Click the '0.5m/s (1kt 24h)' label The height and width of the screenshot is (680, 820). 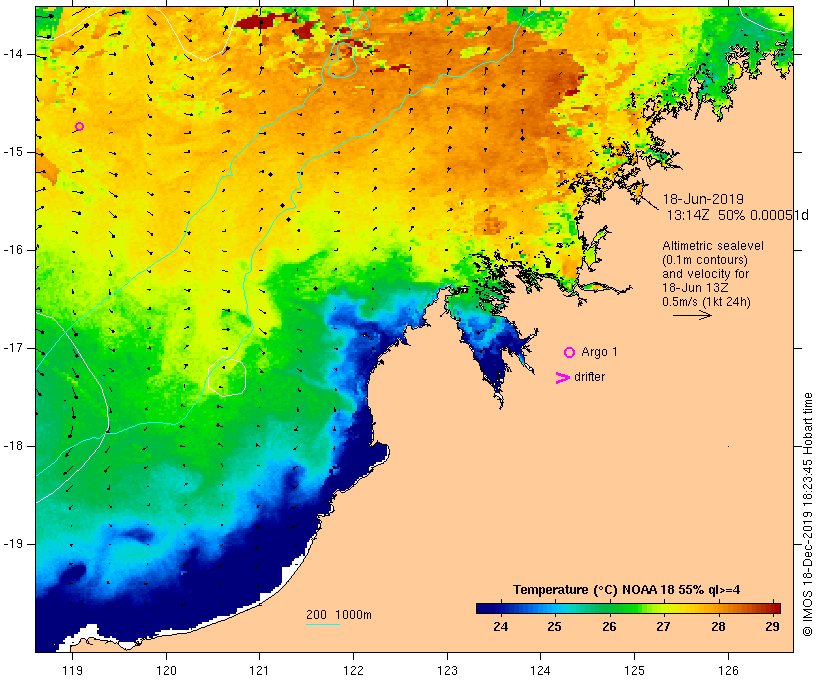tap(706, 302)
